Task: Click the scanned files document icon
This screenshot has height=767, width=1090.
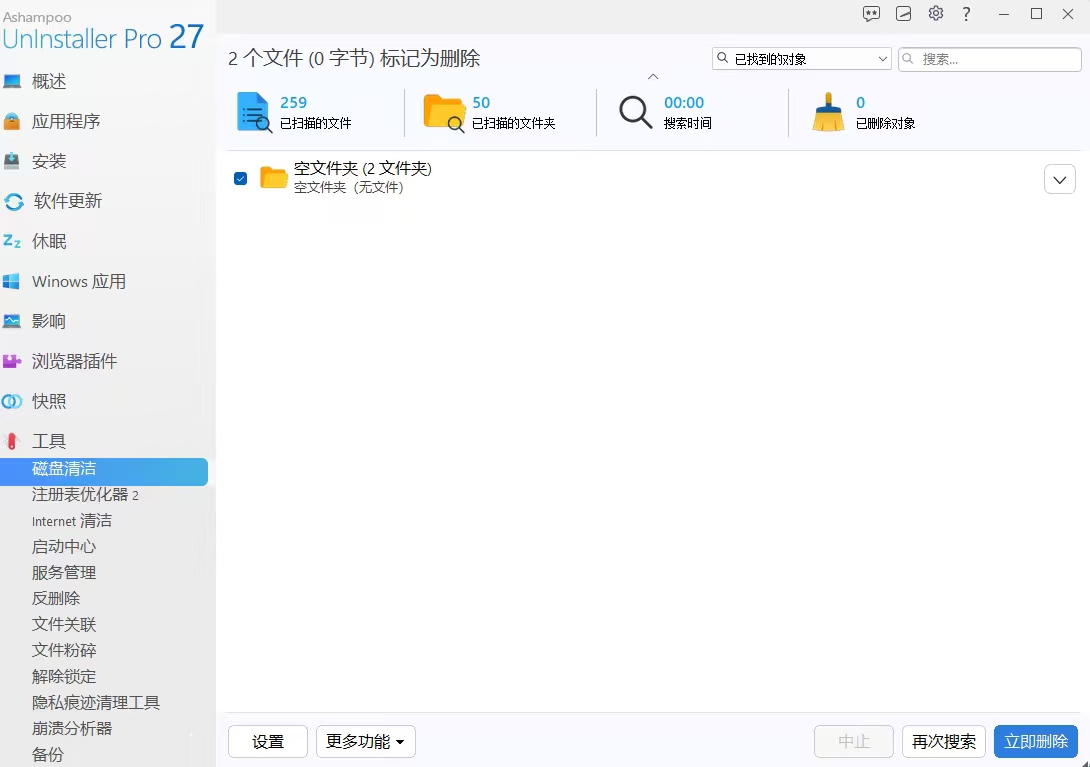Action: pyautogui.click(x=254, y=112)
